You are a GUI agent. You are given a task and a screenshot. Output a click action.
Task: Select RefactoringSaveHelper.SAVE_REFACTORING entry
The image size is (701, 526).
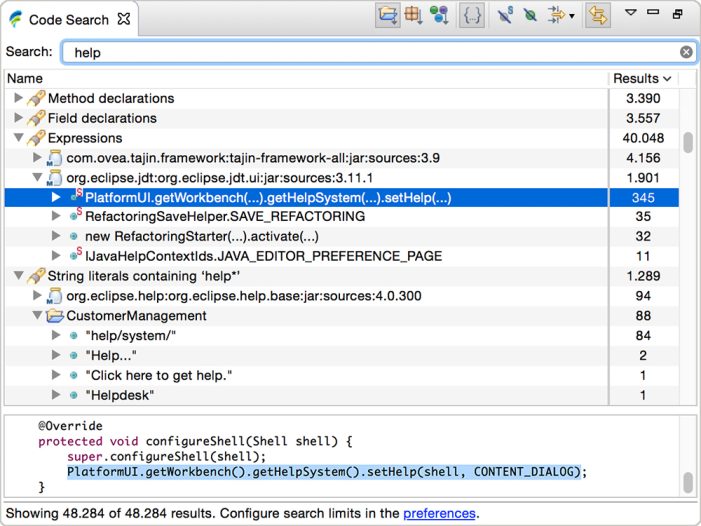(225, 217)
